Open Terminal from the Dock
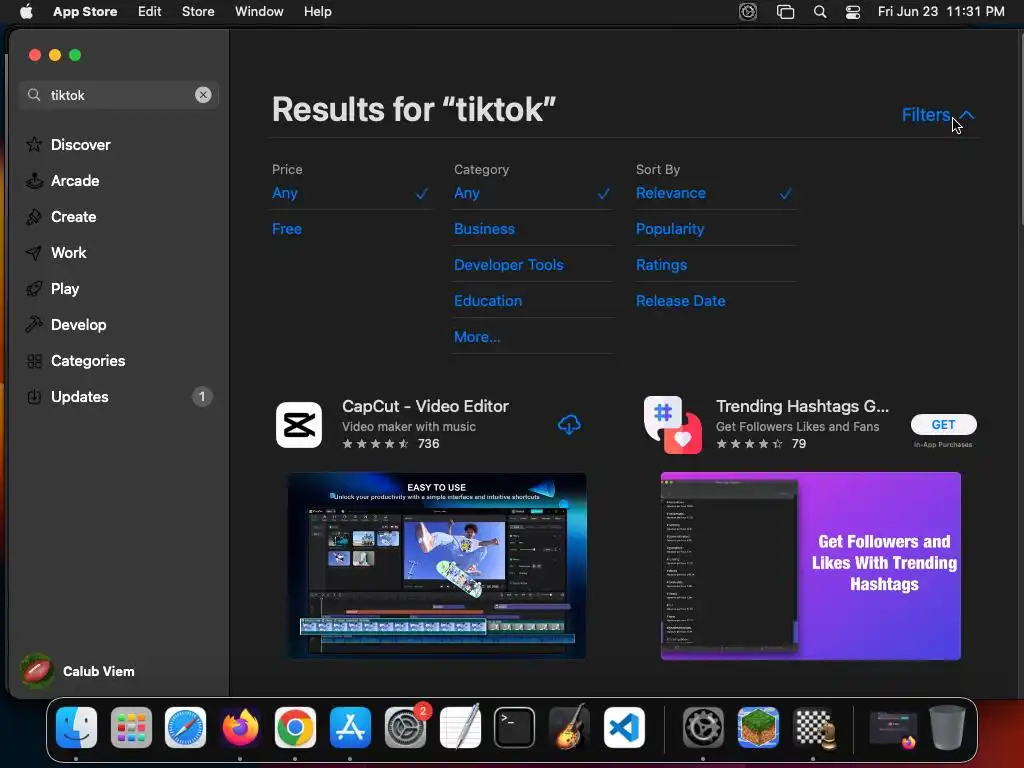Image resolution: width=1024 pixels, height=768 pixels. pyautogui.click(x=515, y=728)
